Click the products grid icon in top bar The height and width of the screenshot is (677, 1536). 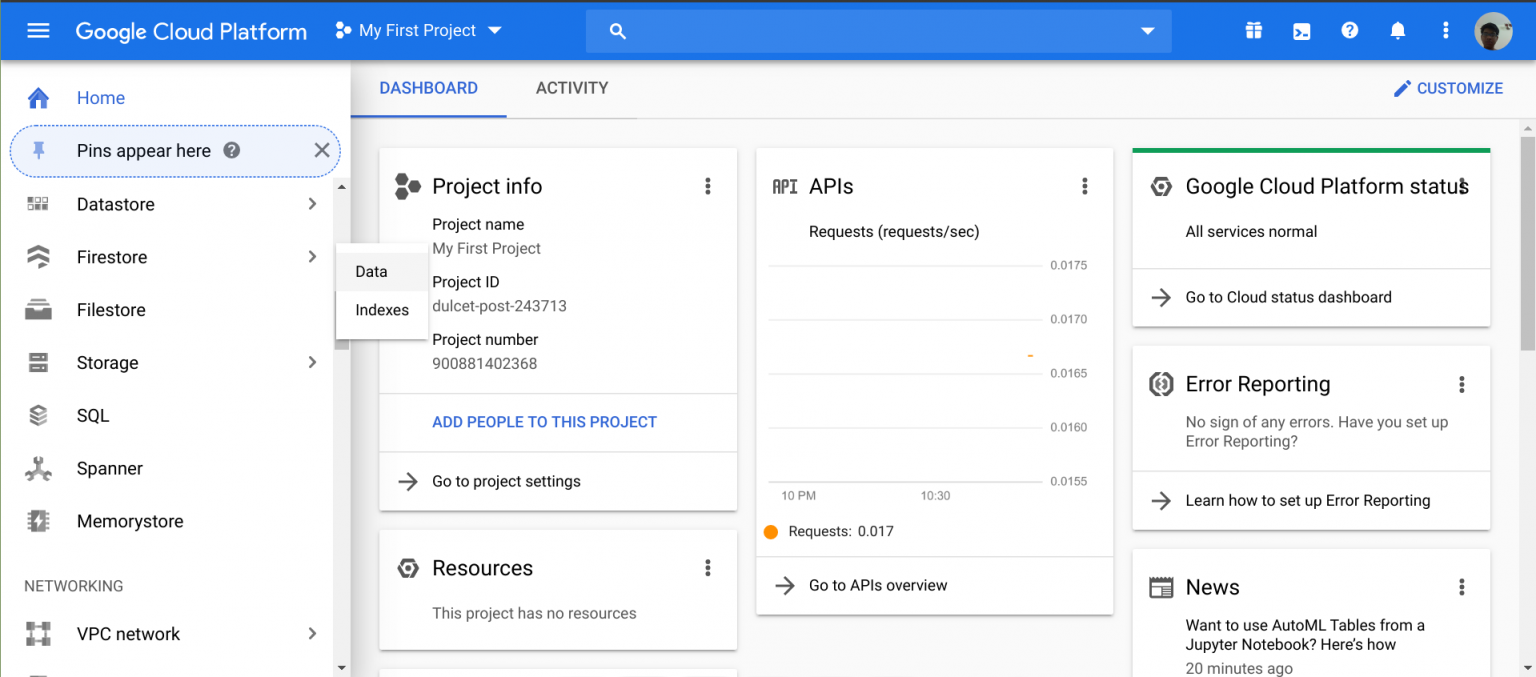pyautogui.click(x=1253, y=31)
